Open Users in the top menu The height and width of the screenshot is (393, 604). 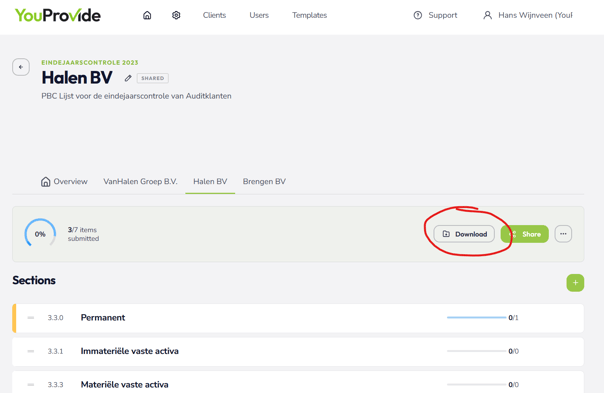pyautogui.click(x=259, y=15)
